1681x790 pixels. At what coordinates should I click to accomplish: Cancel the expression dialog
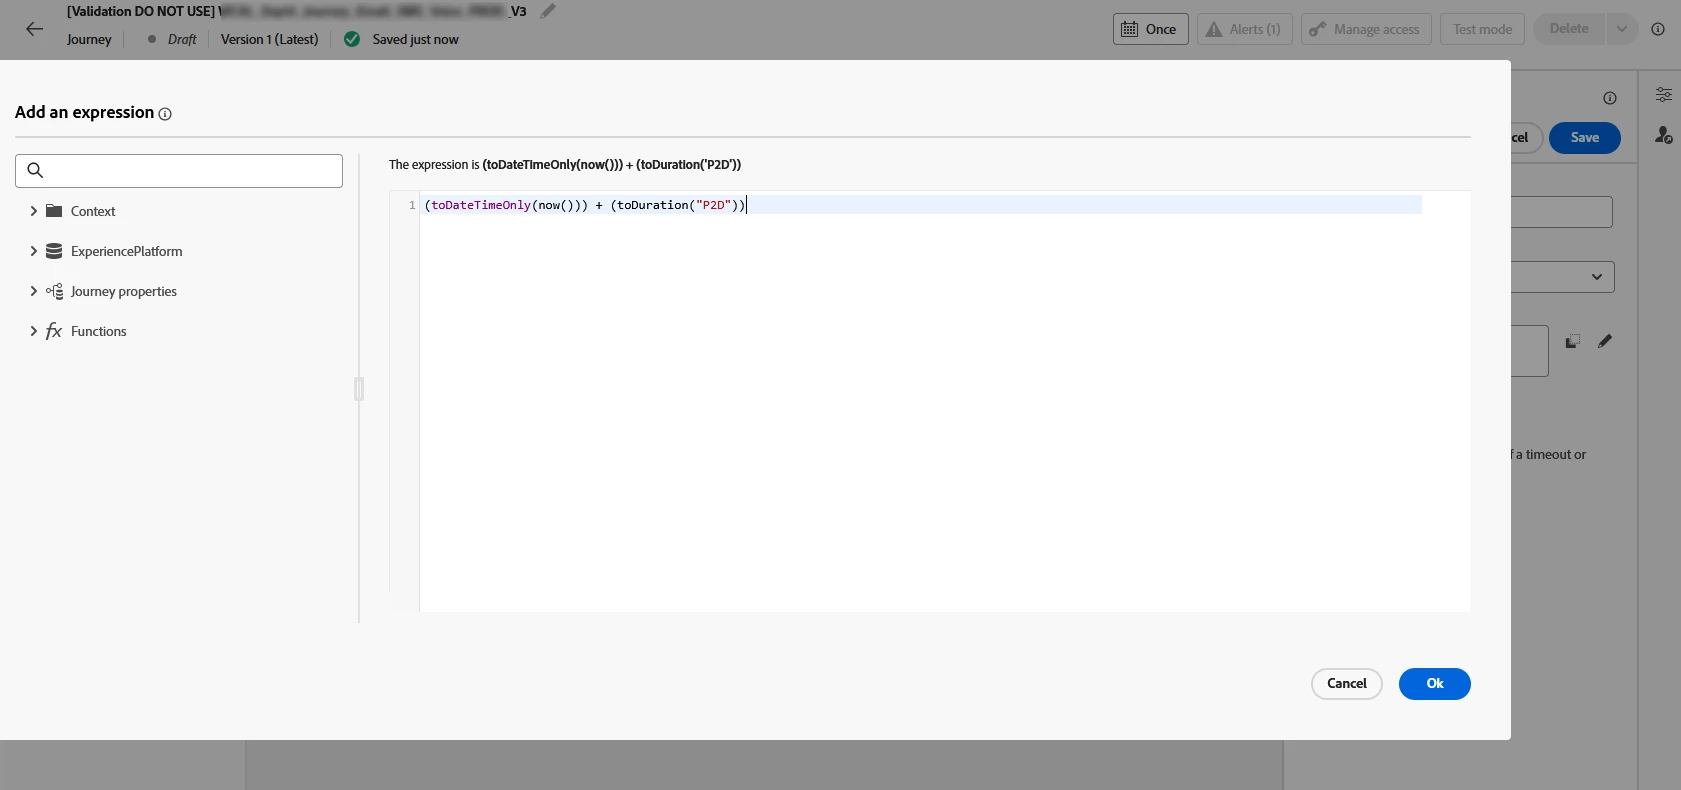pyautogui.click(x=1346, y=684)
